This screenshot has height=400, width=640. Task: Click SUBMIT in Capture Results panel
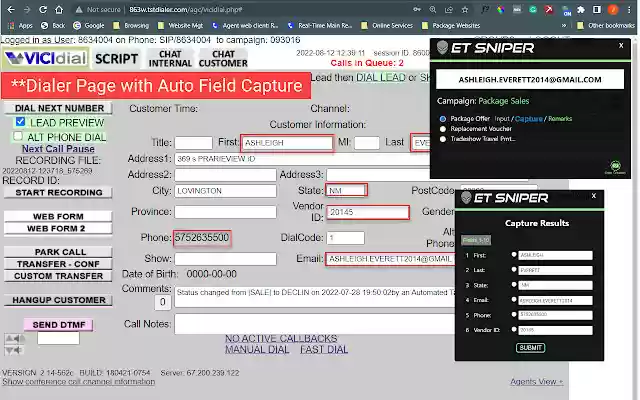point(530,348)
